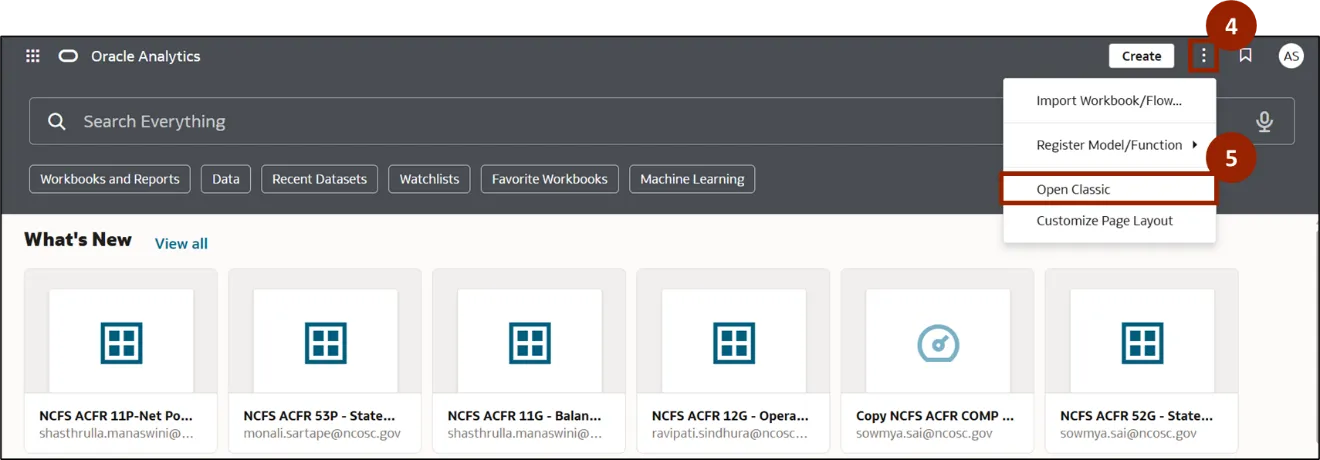Click the bookmark icon in header
The image size is (1320, 460).
coord(1245,56)
